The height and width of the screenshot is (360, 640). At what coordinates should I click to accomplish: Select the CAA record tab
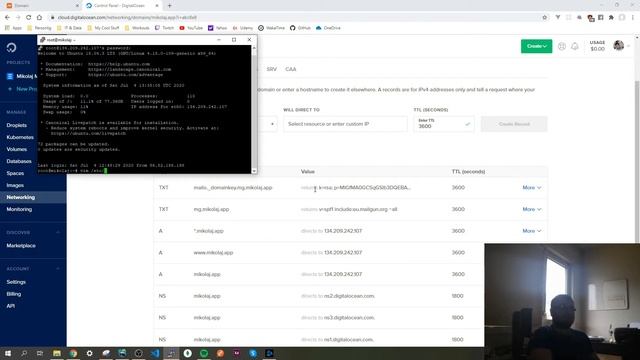pyautogui.click(x=291, y=69)
